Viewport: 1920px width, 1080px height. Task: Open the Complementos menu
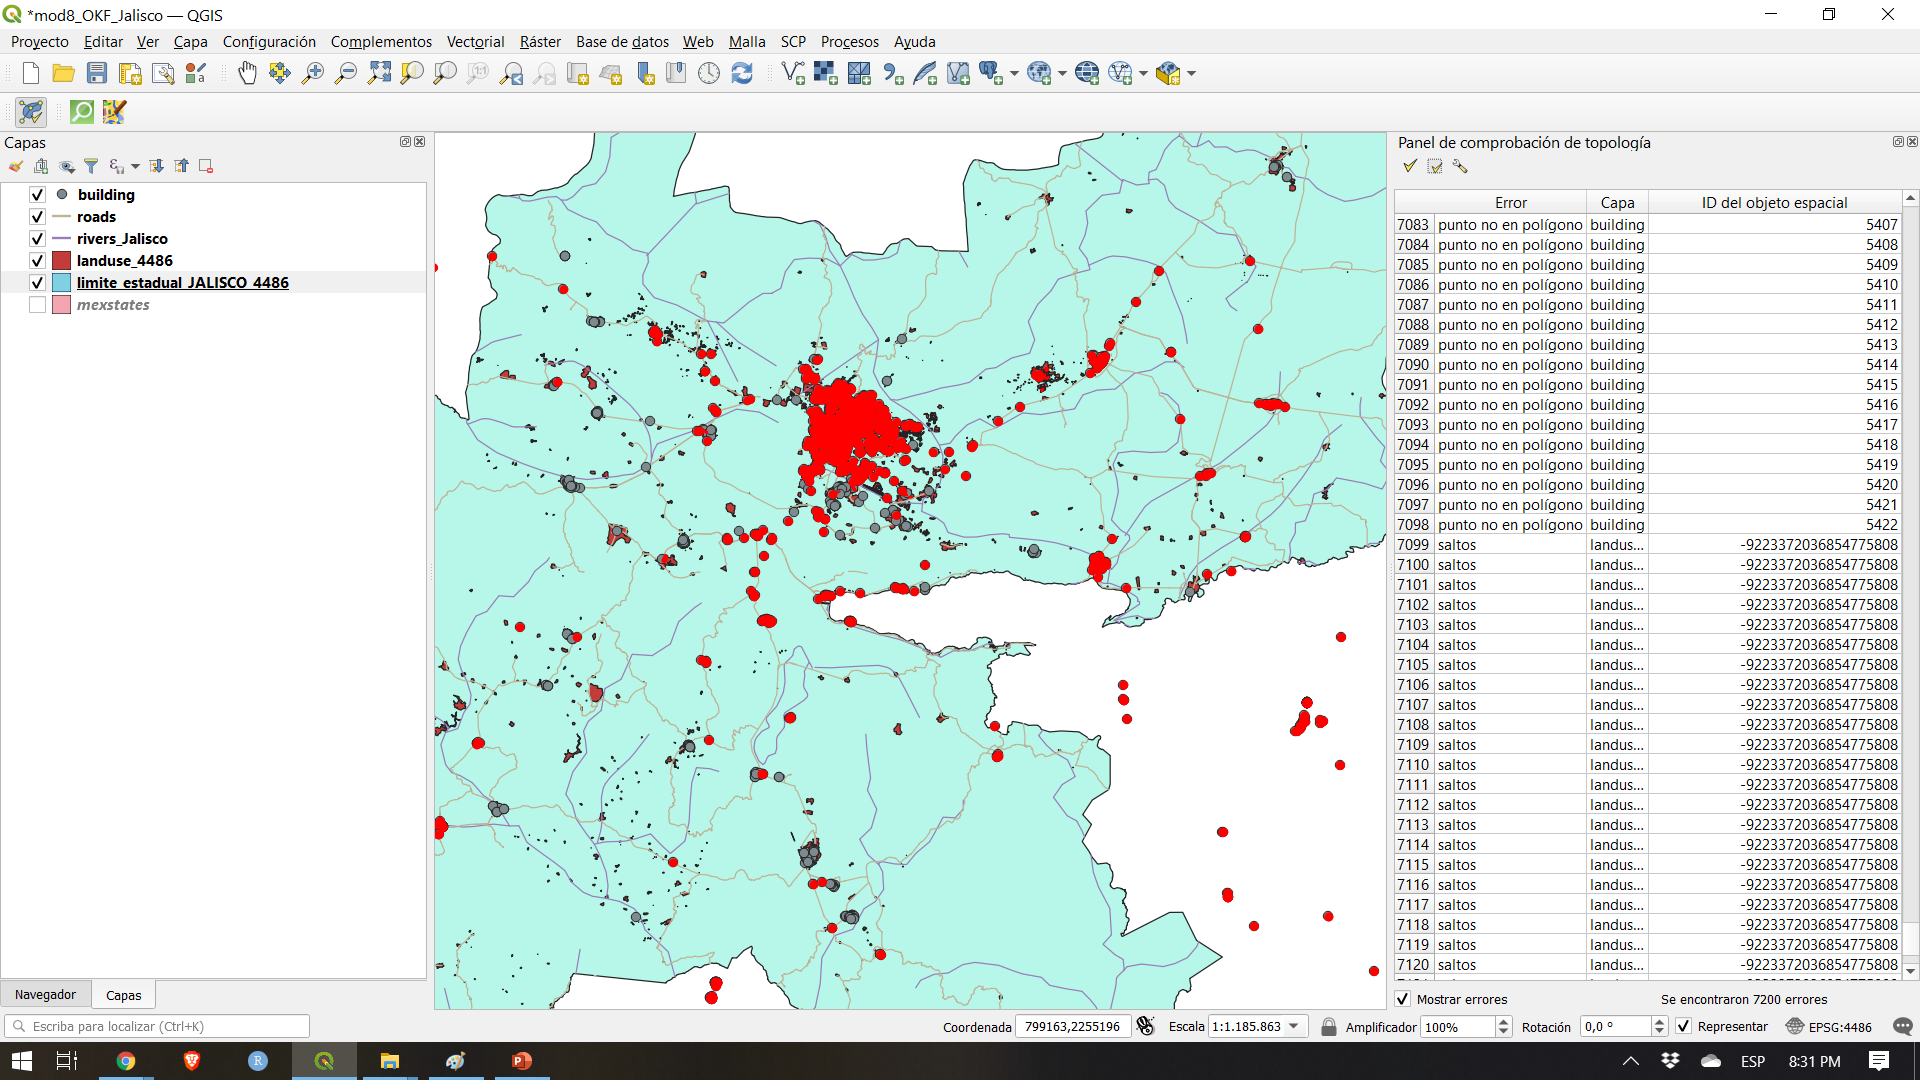pyautogui.click(x=381, y=41)
